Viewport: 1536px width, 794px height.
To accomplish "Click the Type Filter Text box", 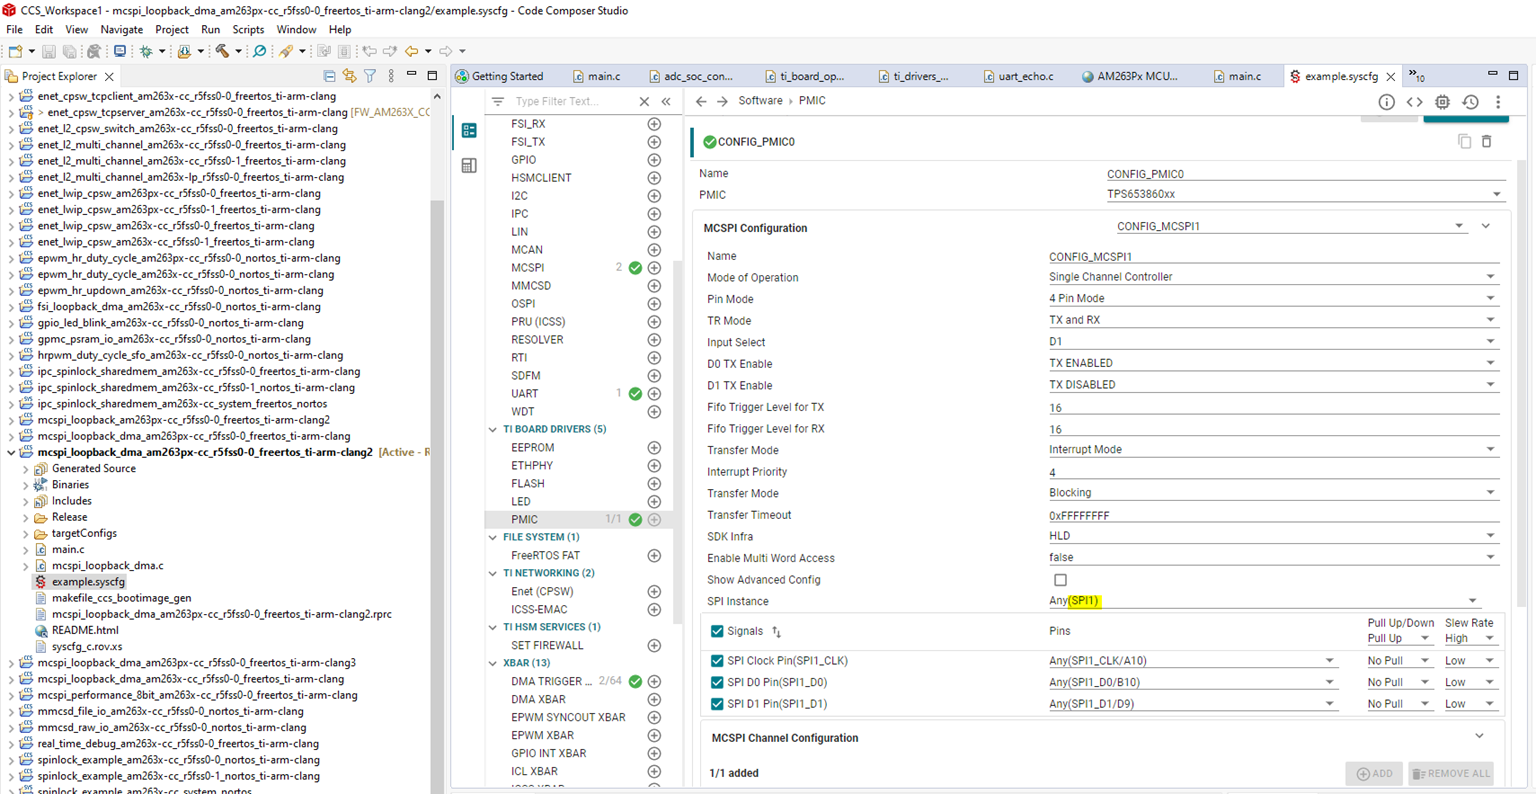I will [x=571, y=102].
